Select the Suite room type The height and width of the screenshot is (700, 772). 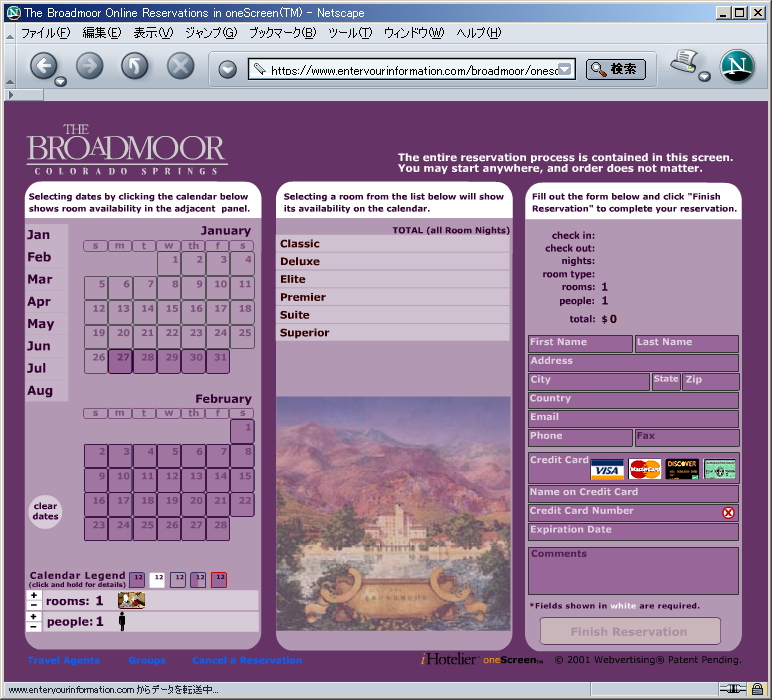tap(393, 315)
